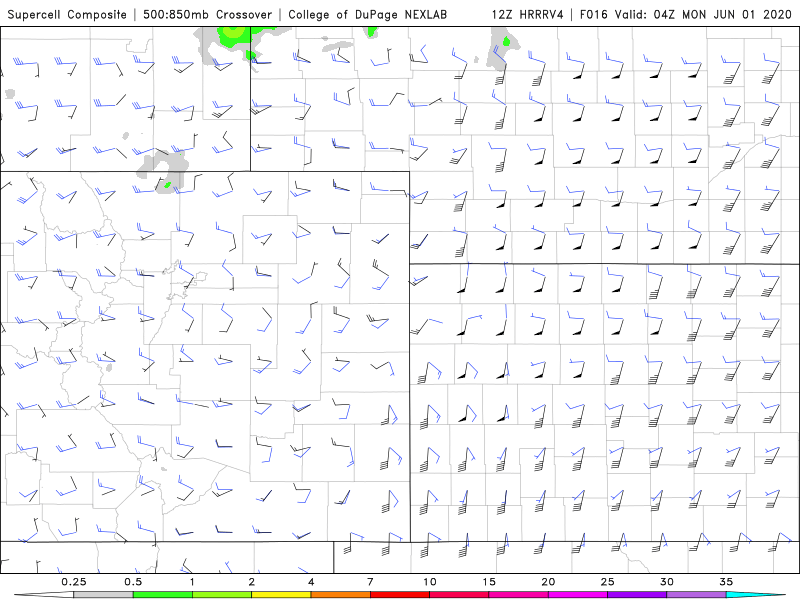Viewport: 800px width, 600px height.
Task: Select the 0.25 value on the color scale
Action: pyautogui.click(x=73, y=582)
